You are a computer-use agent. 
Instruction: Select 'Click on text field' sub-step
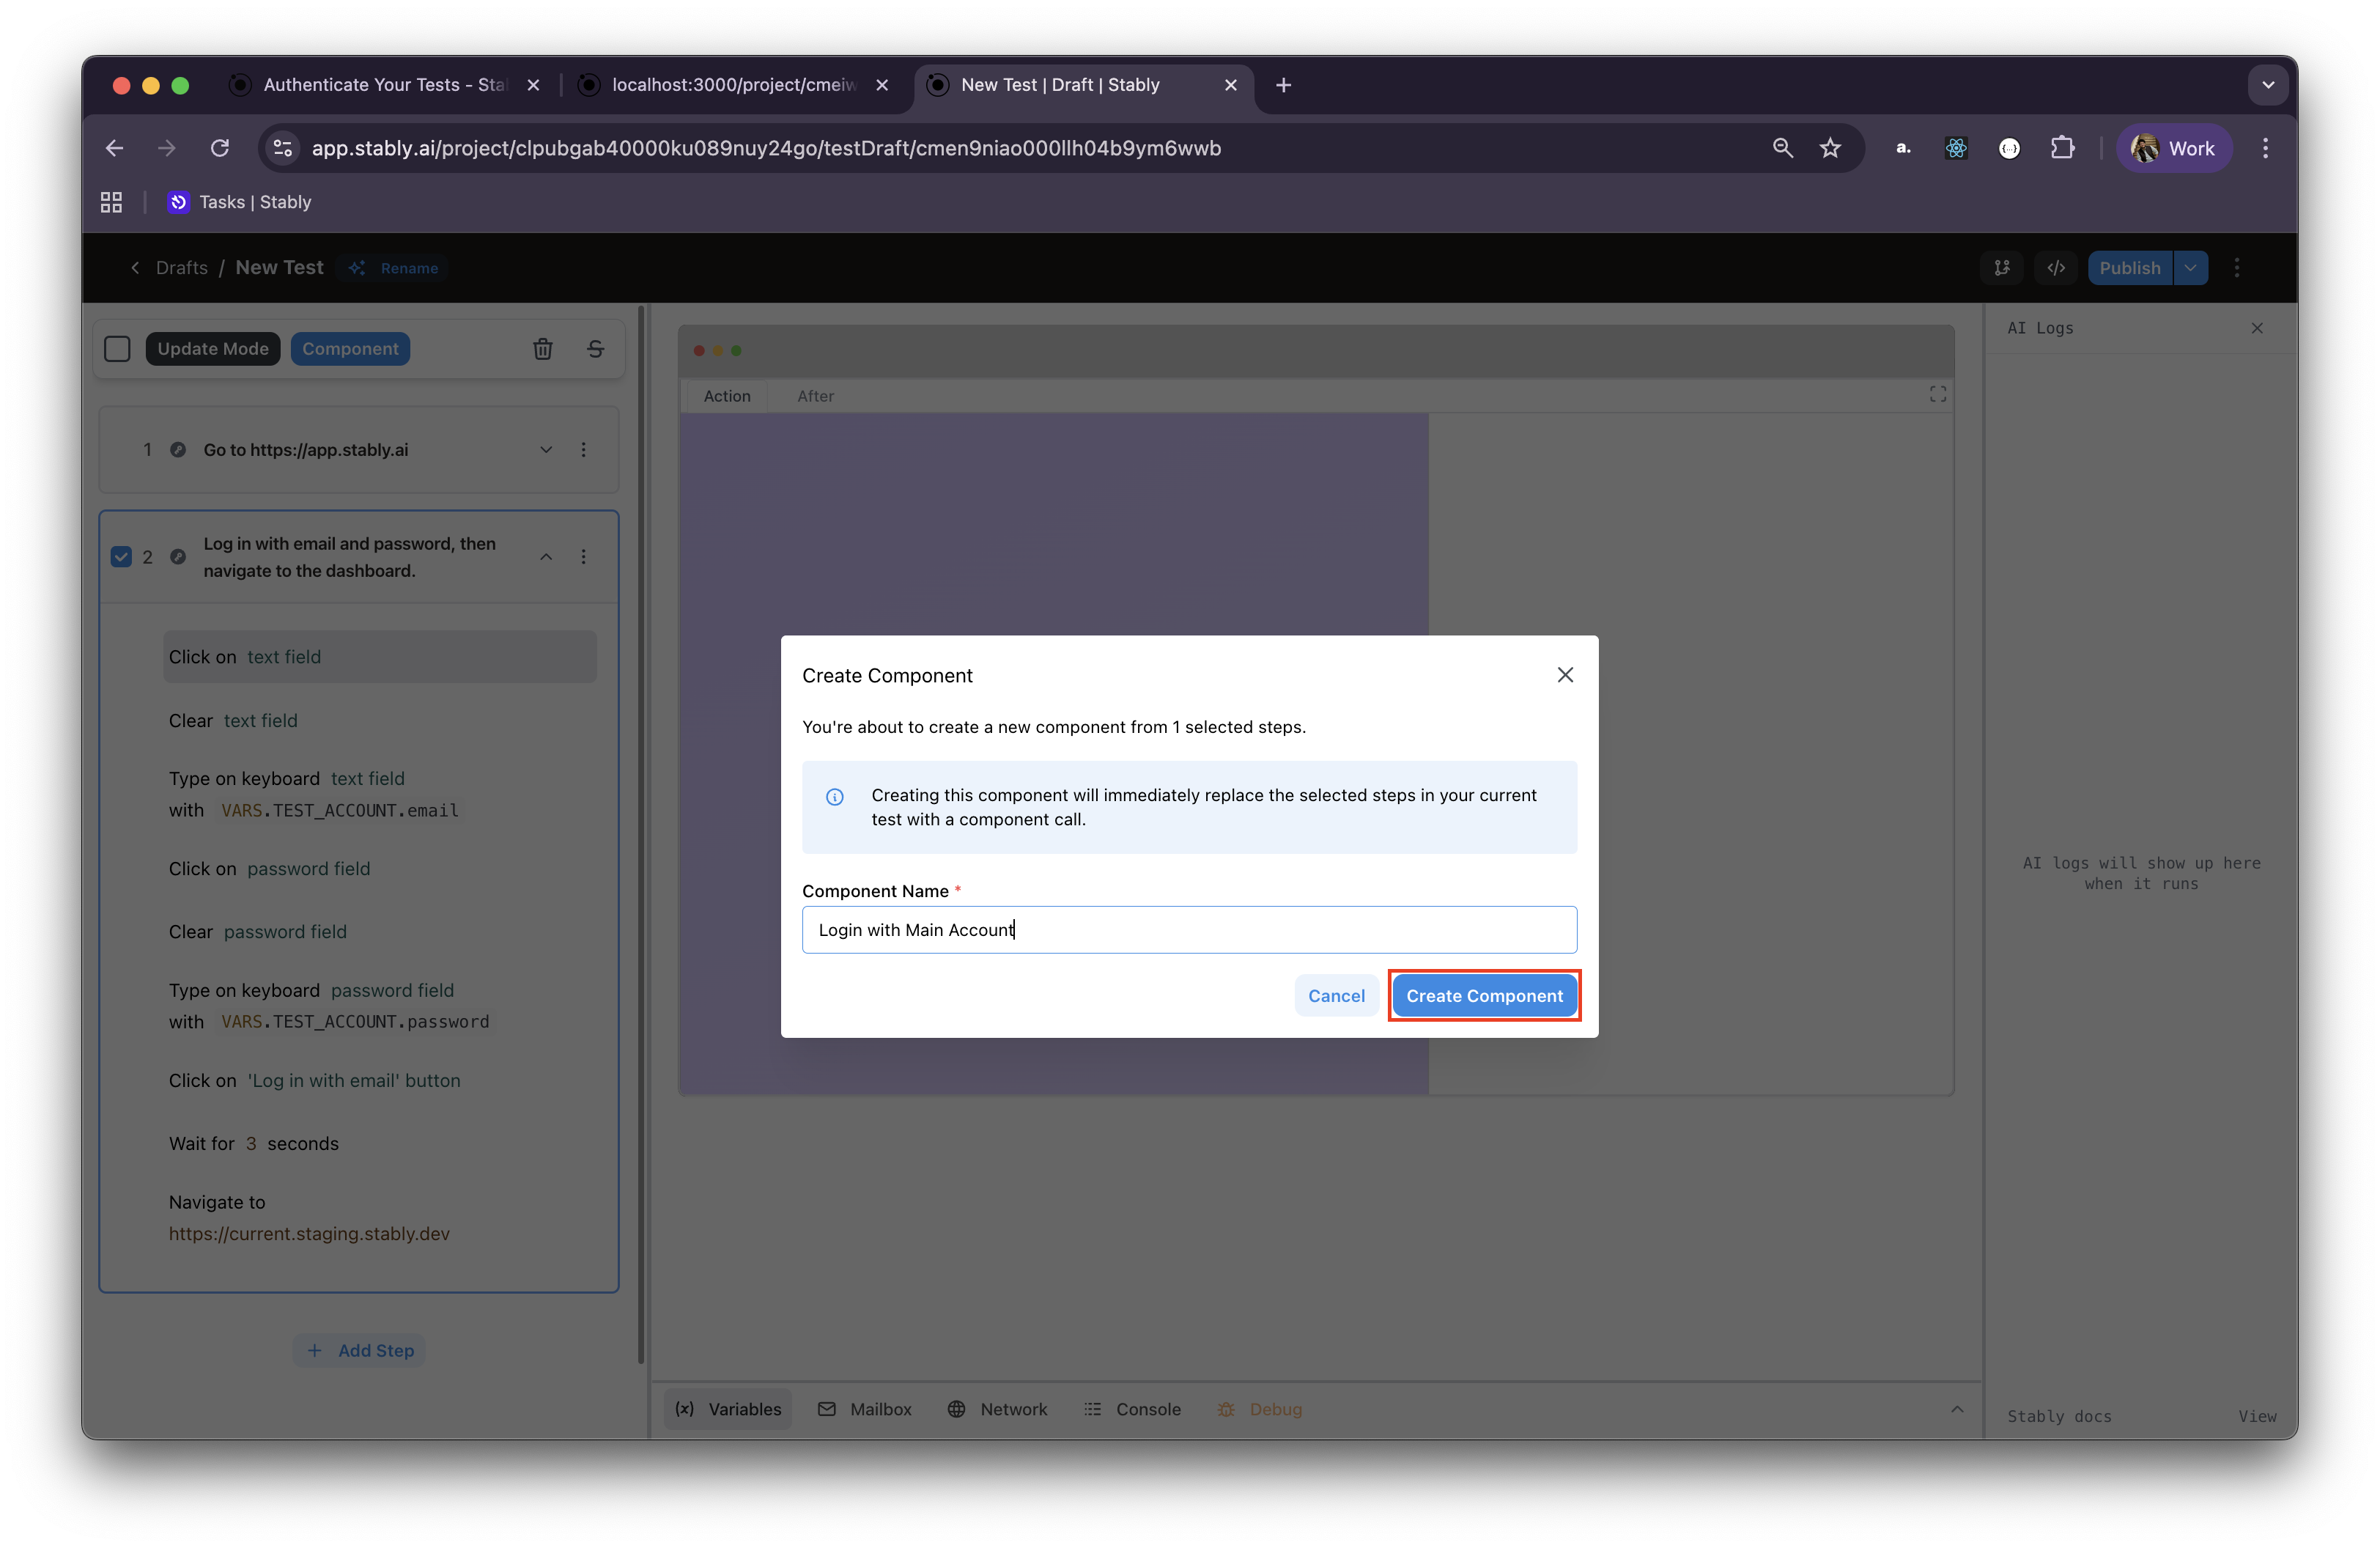click(x=380, y=656)
